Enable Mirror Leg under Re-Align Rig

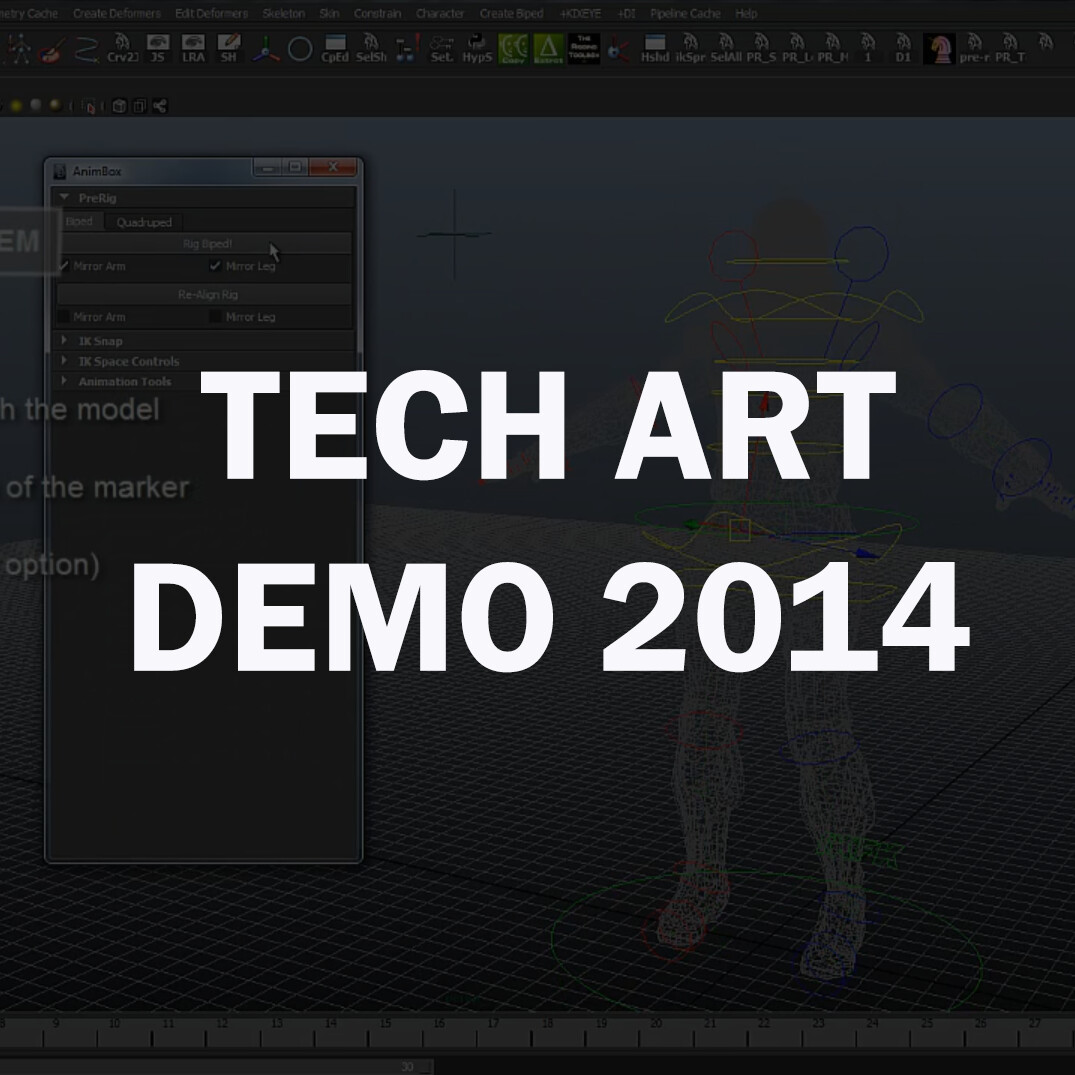(215, 317)
